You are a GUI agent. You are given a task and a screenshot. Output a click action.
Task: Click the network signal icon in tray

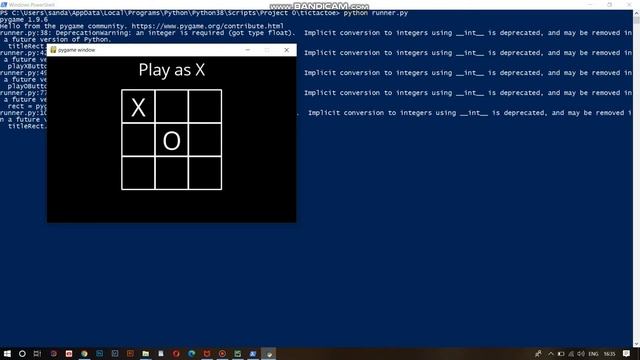[571, 354]
